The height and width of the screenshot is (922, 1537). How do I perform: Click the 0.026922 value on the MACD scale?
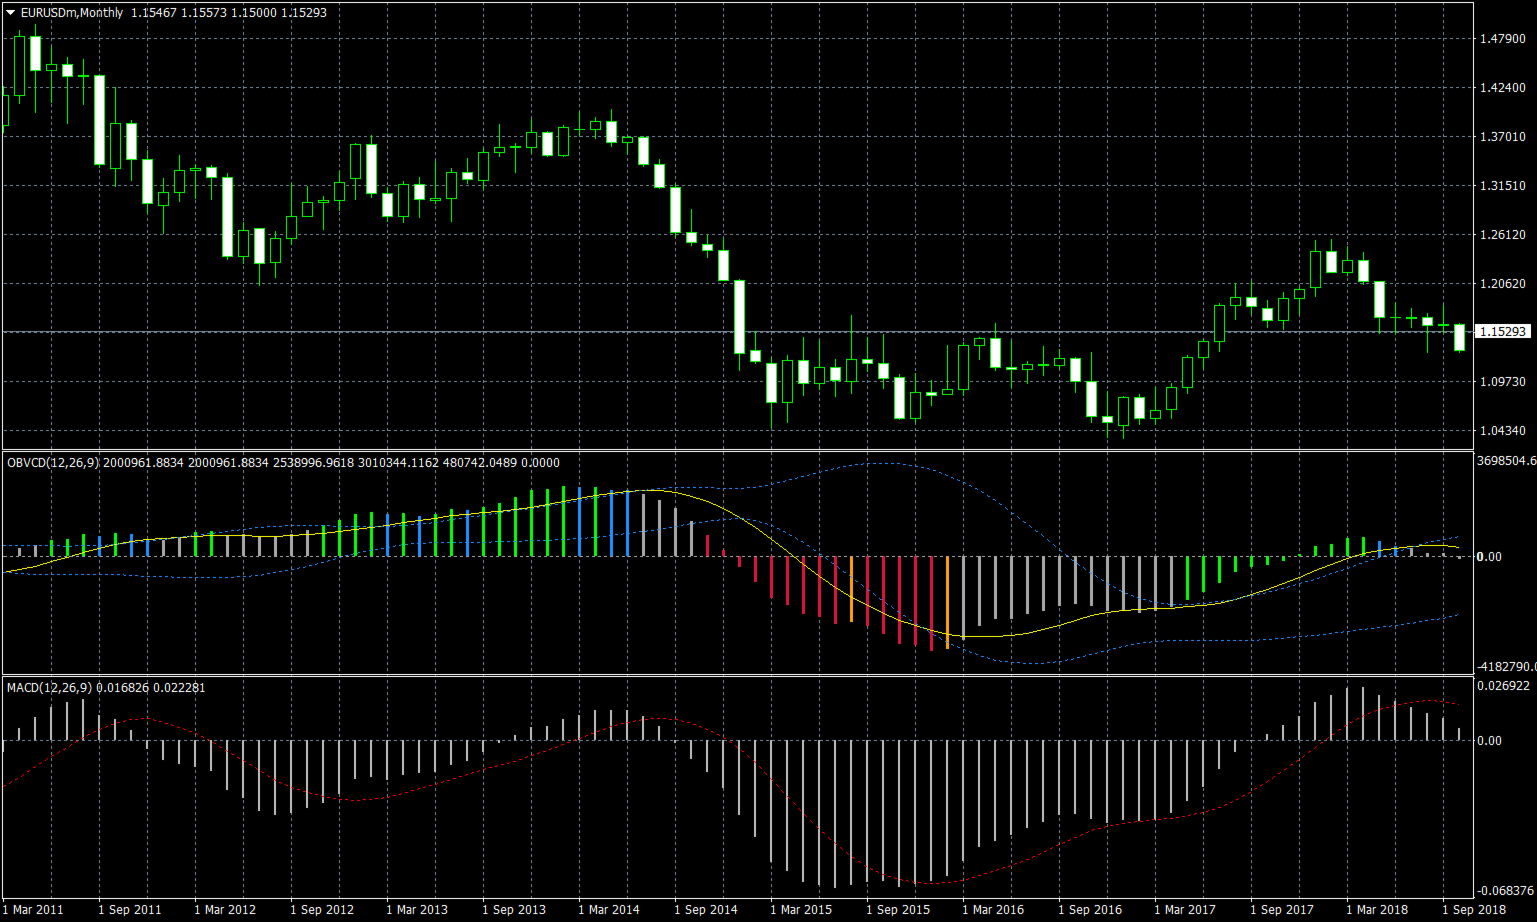(x=1503, y=686)
